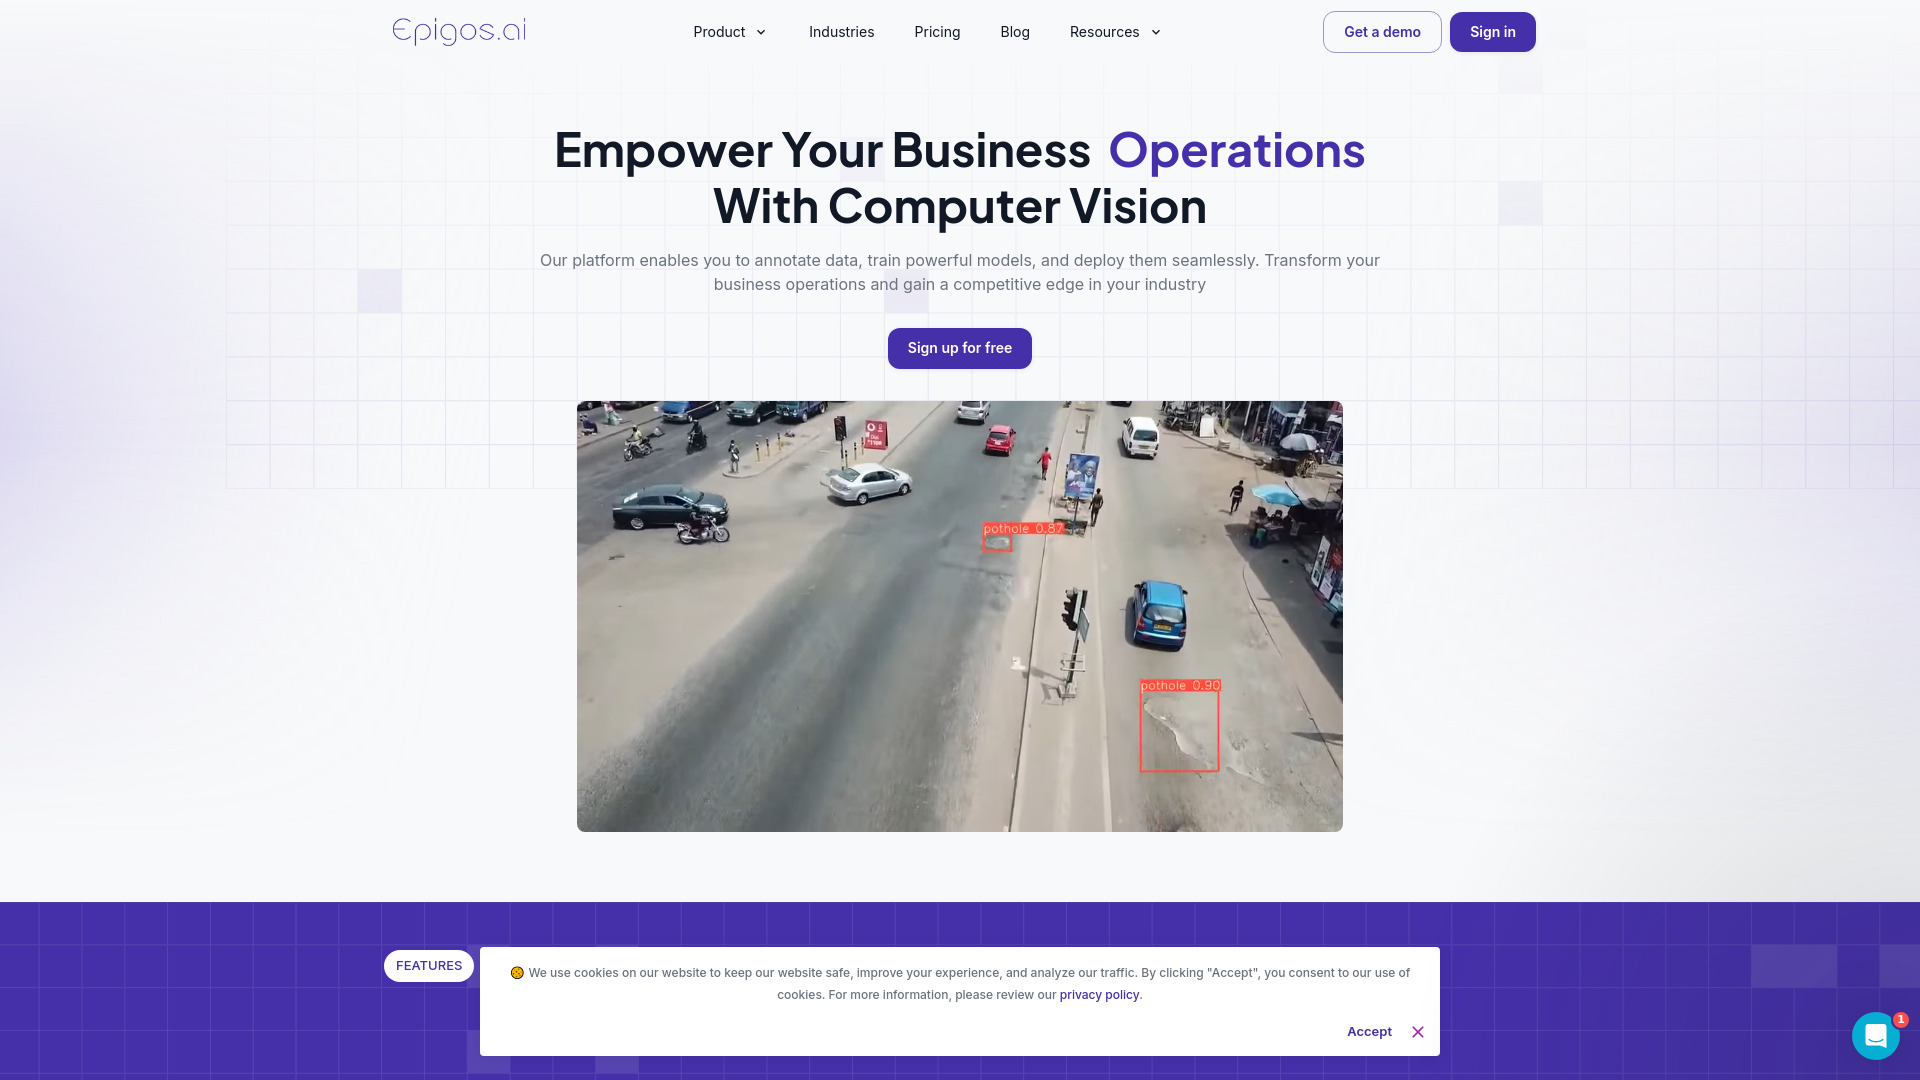
Task: Click the Sign in button
Action: point(1491,32)
